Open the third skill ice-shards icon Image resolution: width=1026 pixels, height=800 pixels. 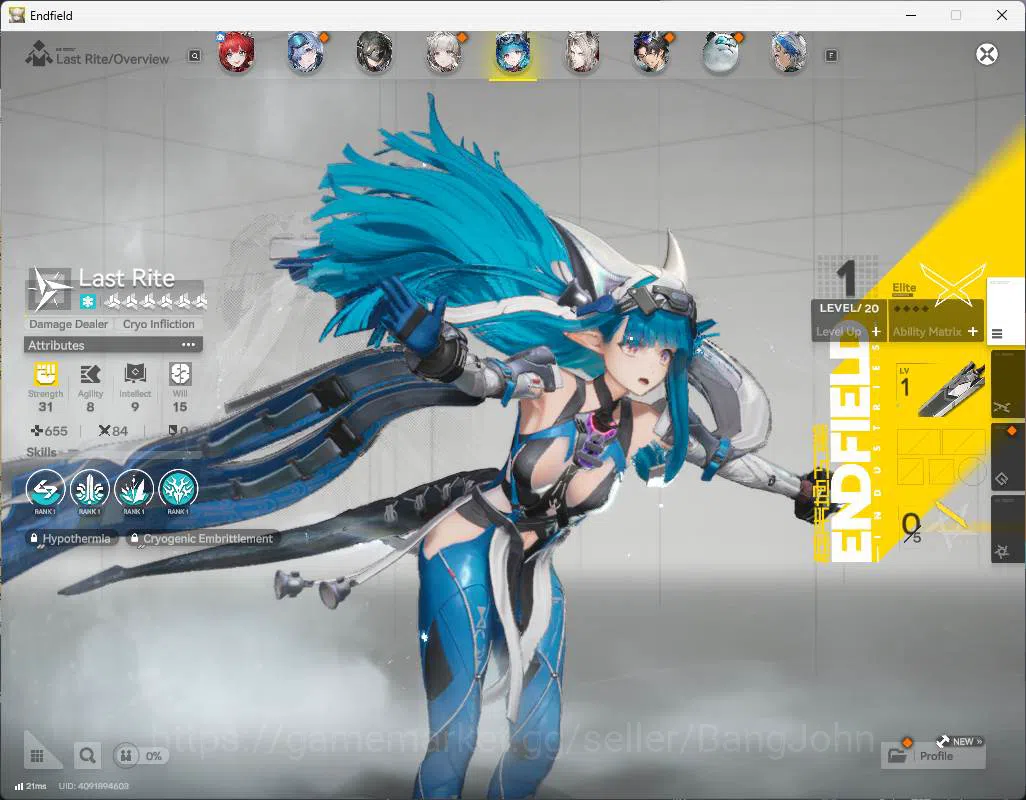(134, 489)
